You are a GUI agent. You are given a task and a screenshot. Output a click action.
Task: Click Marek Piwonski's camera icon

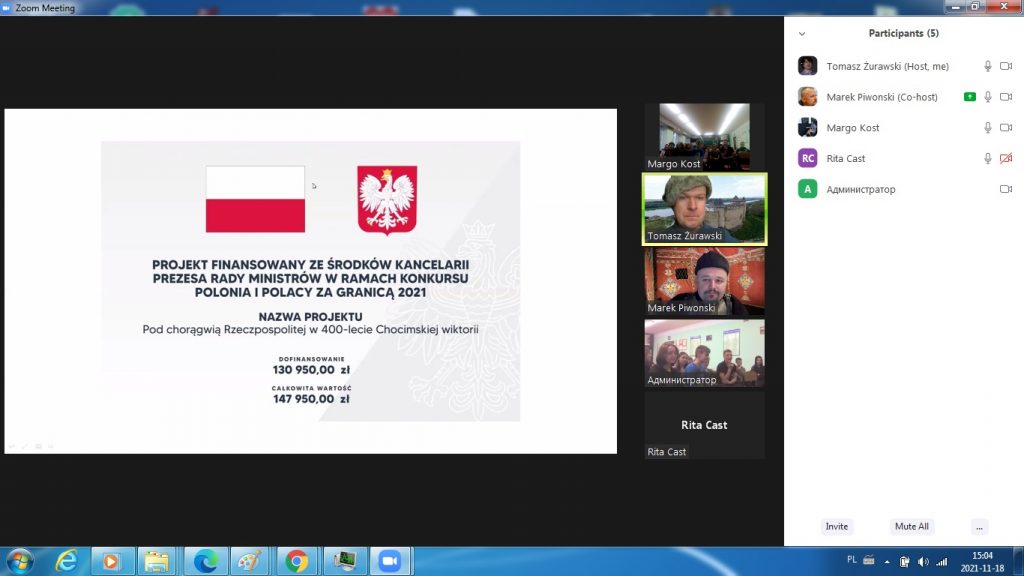pos(1006,97)
